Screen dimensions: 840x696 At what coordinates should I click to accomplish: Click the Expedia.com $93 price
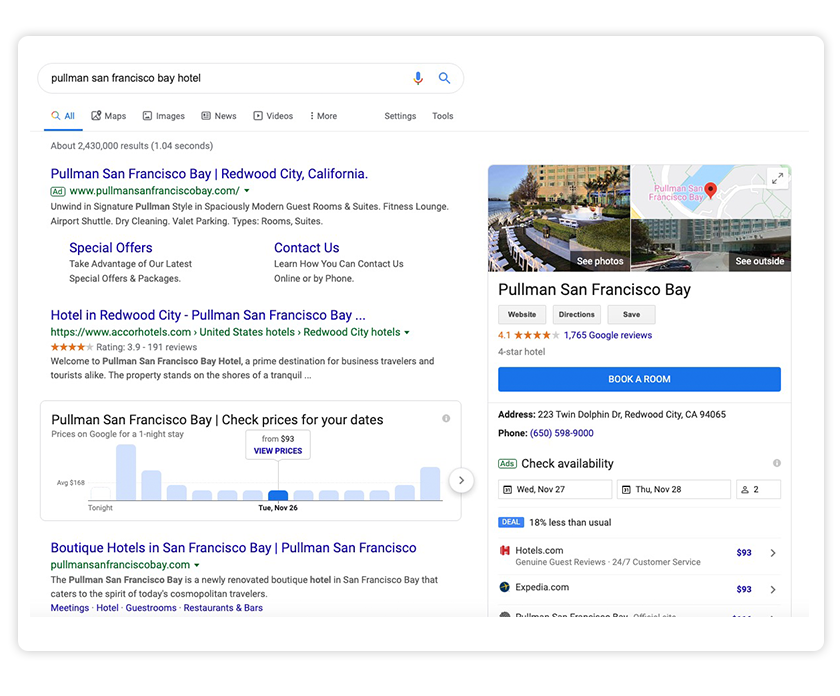[744, 589]
